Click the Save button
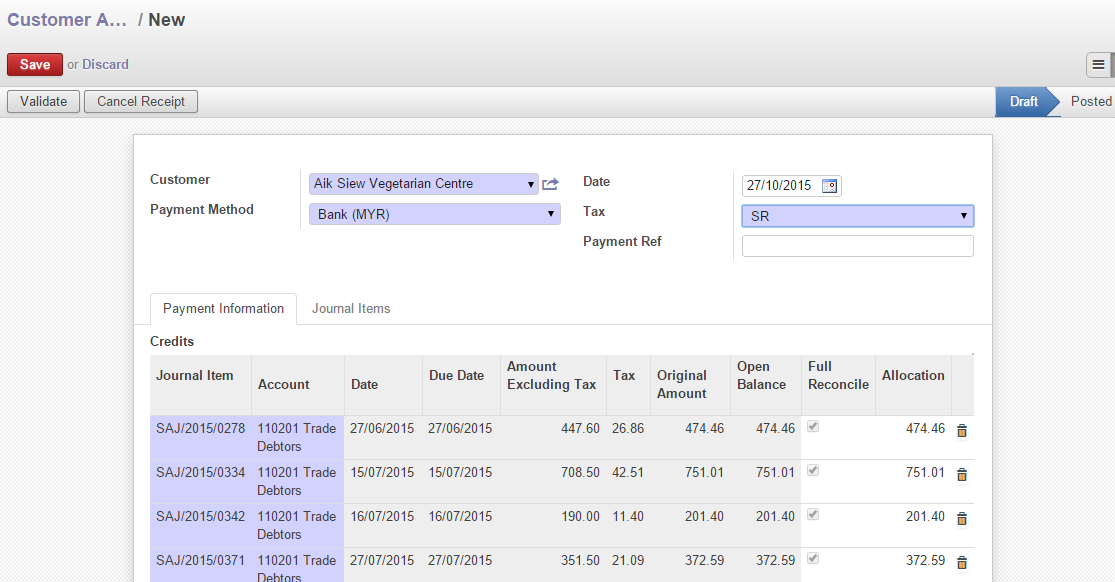Image resolution: width=1115 pixels, height=582 pixels. click(34, 63)
